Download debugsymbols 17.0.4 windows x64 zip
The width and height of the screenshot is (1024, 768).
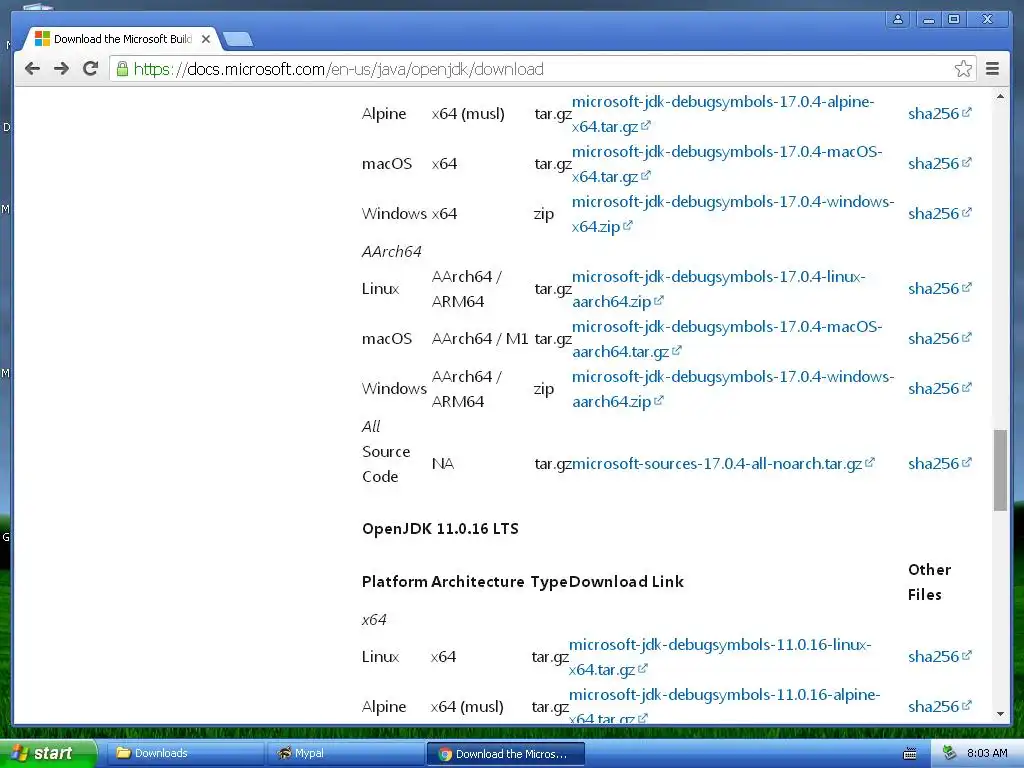733,214
